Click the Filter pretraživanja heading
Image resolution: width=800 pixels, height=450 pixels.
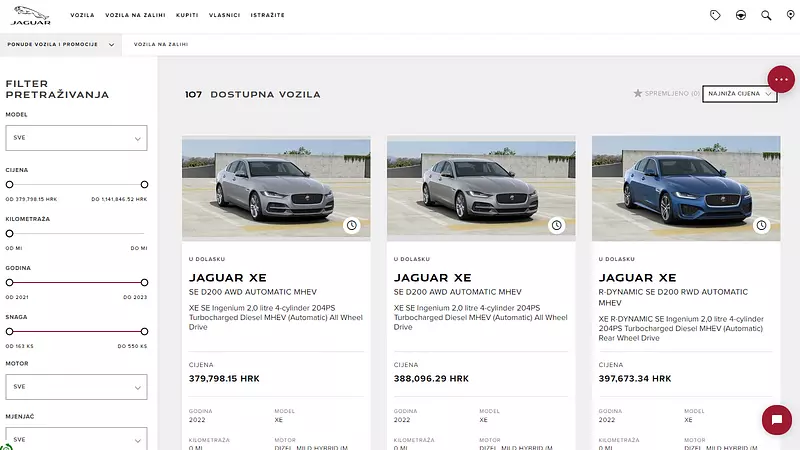[x=57, y=89]
